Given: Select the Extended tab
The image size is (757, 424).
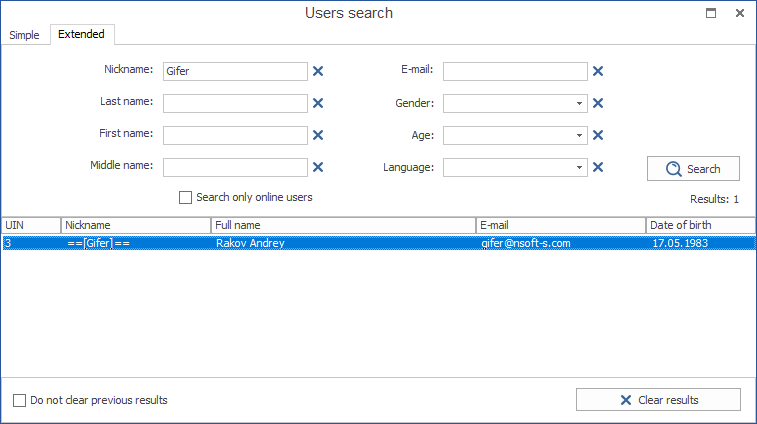Looking at the screenshot, I should (81, 35).
